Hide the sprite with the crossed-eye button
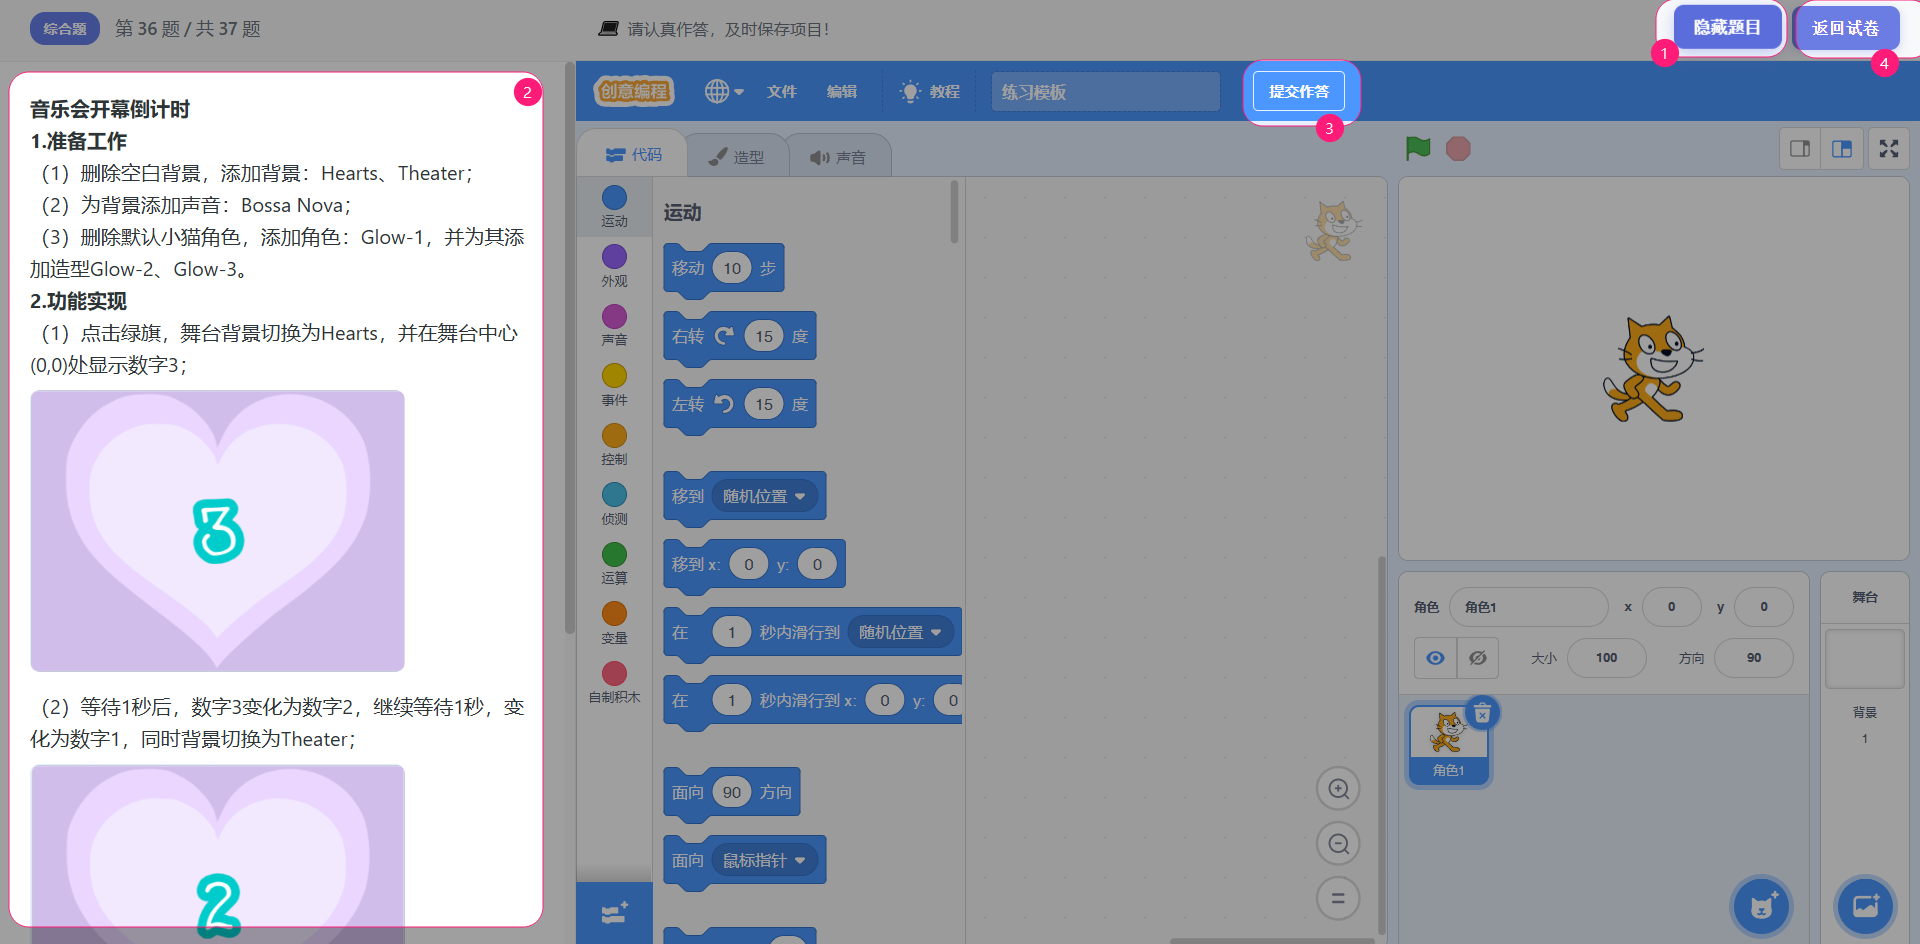This screenshot has height=944, width=1920. coord(1477,658)
